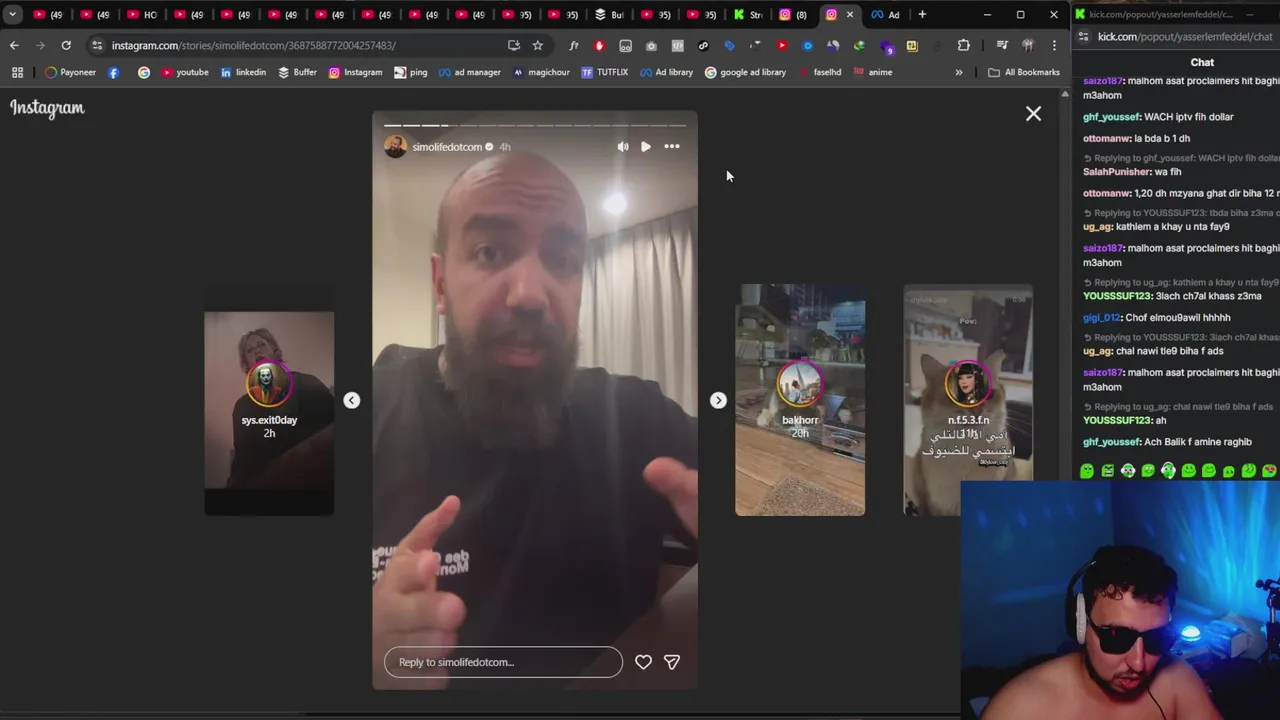Image resolution: width=1280 pixels, height=720 pixels.
Task: Switch to the Buffer Bui tab
Action: click(609, 14)
